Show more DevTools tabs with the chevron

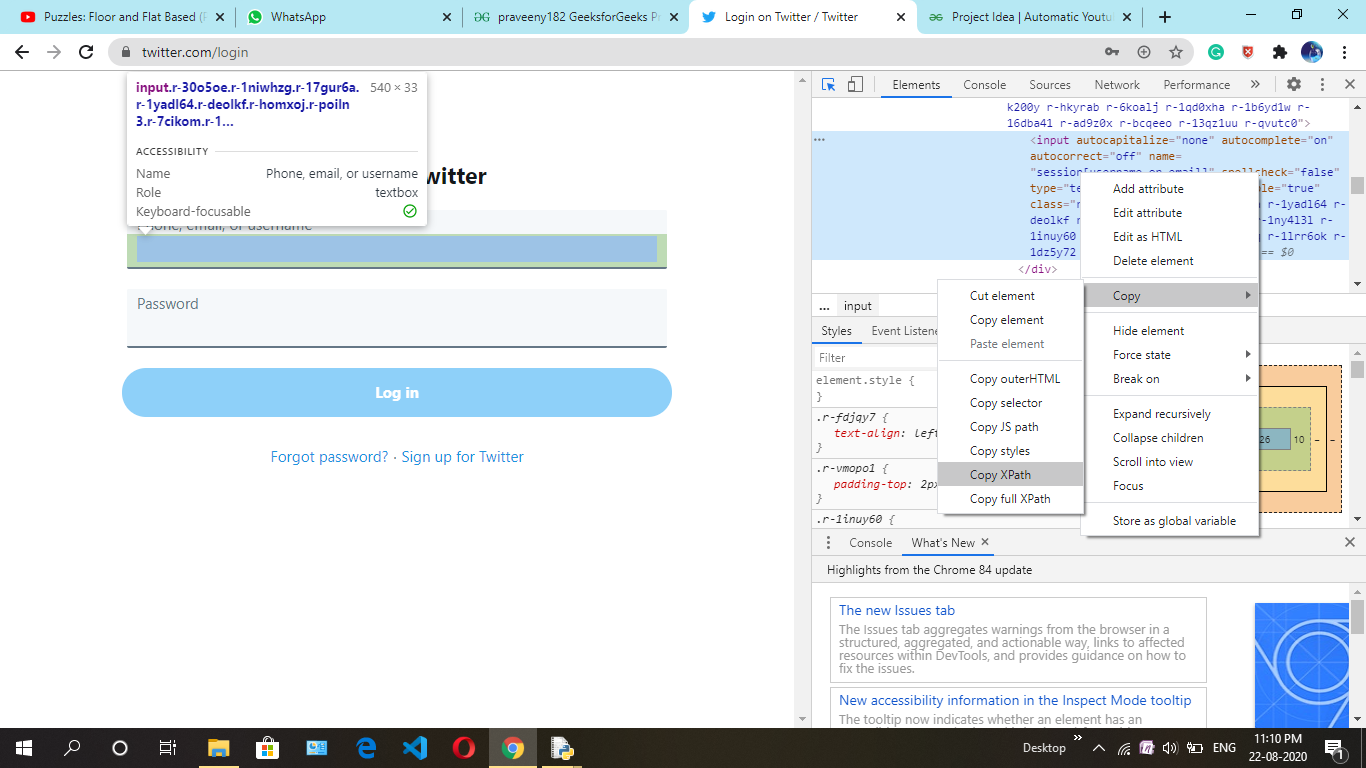point(1255,85)
